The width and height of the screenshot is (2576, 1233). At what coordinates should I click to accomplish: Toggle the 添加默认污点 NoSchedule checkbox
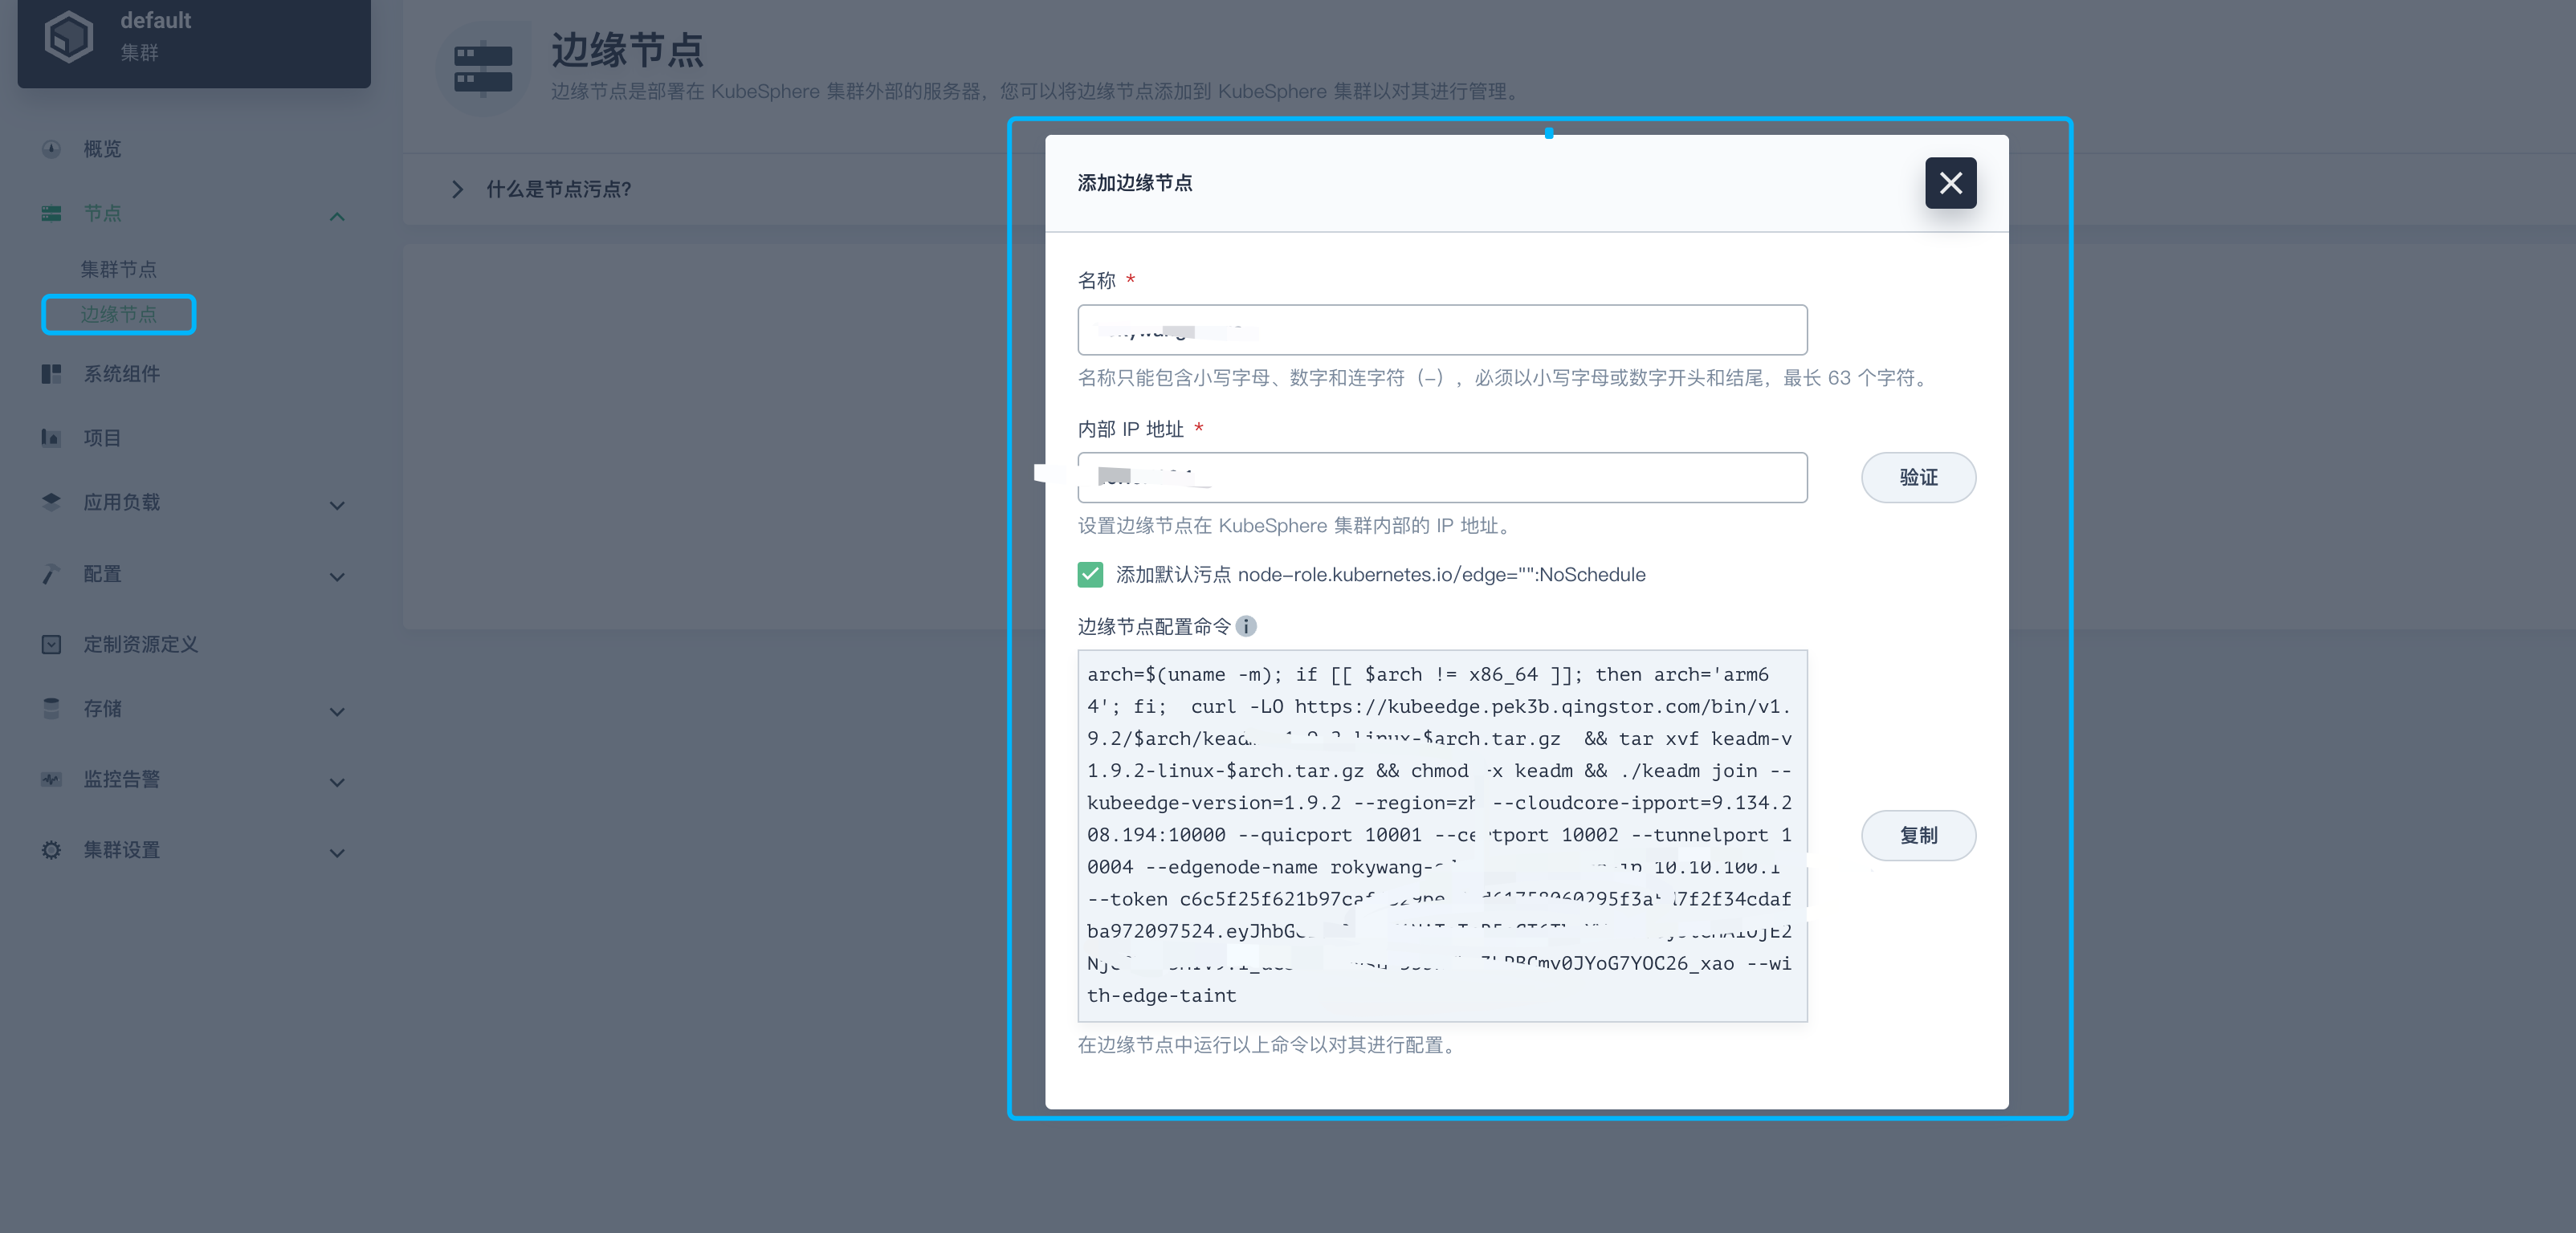tap(1090, 575)
